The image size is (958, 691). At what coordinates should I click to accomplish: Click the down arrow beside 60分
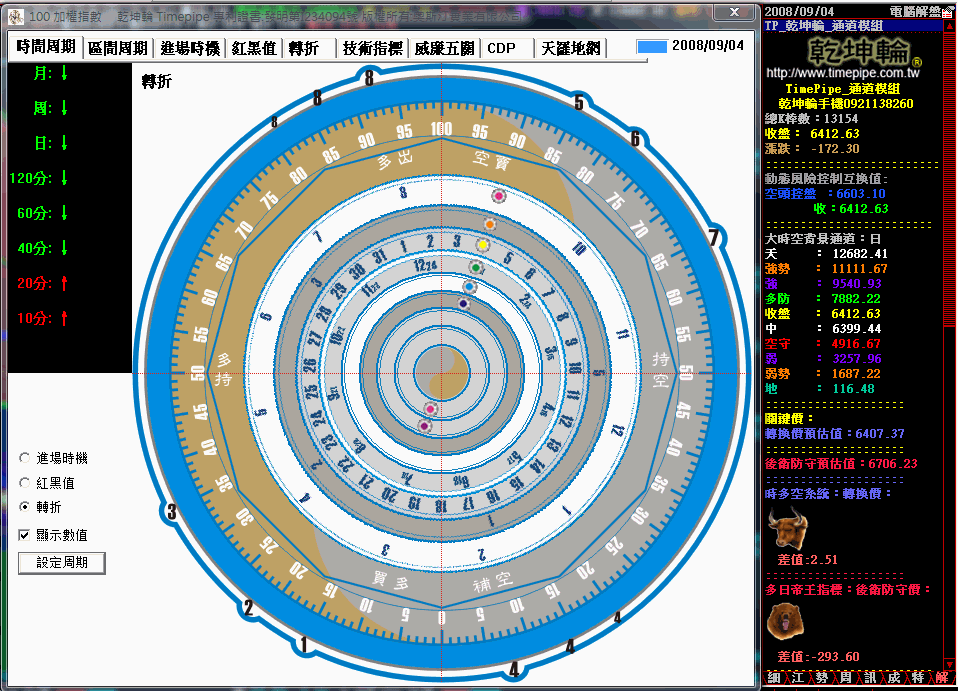(x=64, y=213)
